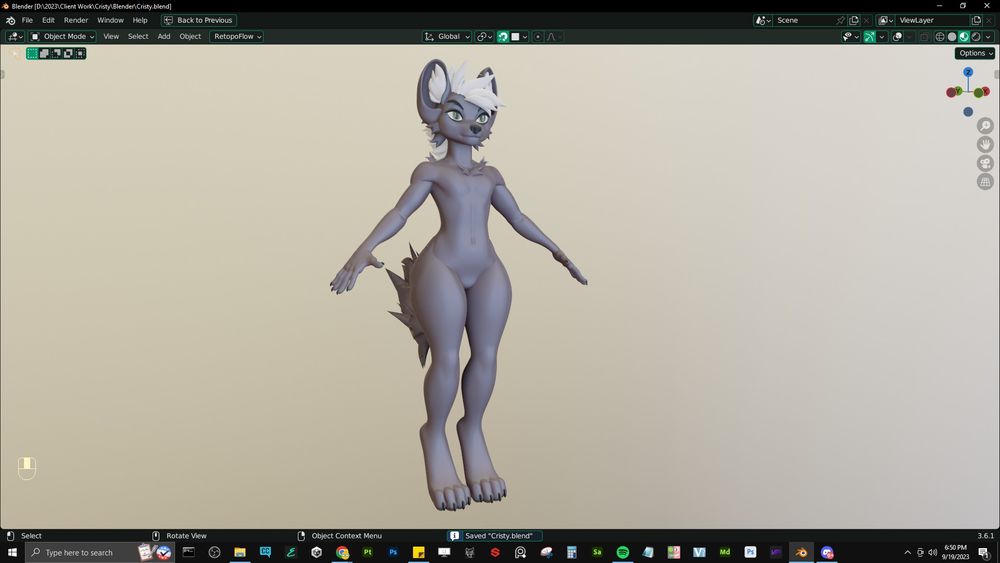
Task: Add a new view layer
Action: click(x=976, y=20)
